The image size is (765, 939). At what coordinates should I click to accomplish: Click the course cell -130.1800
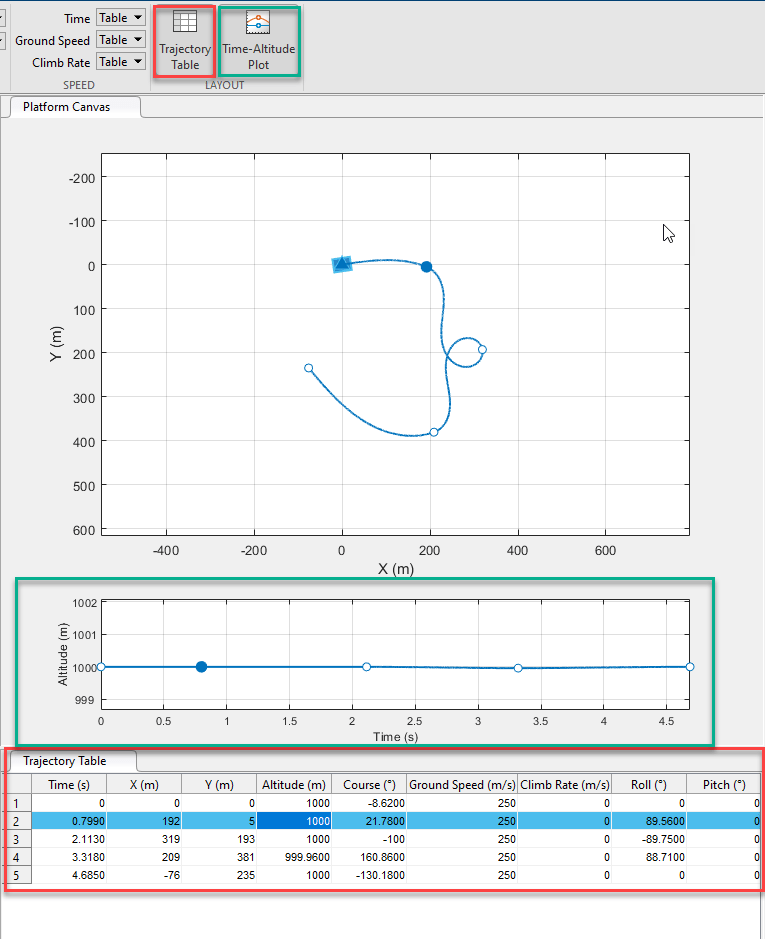tap(369, 875)
